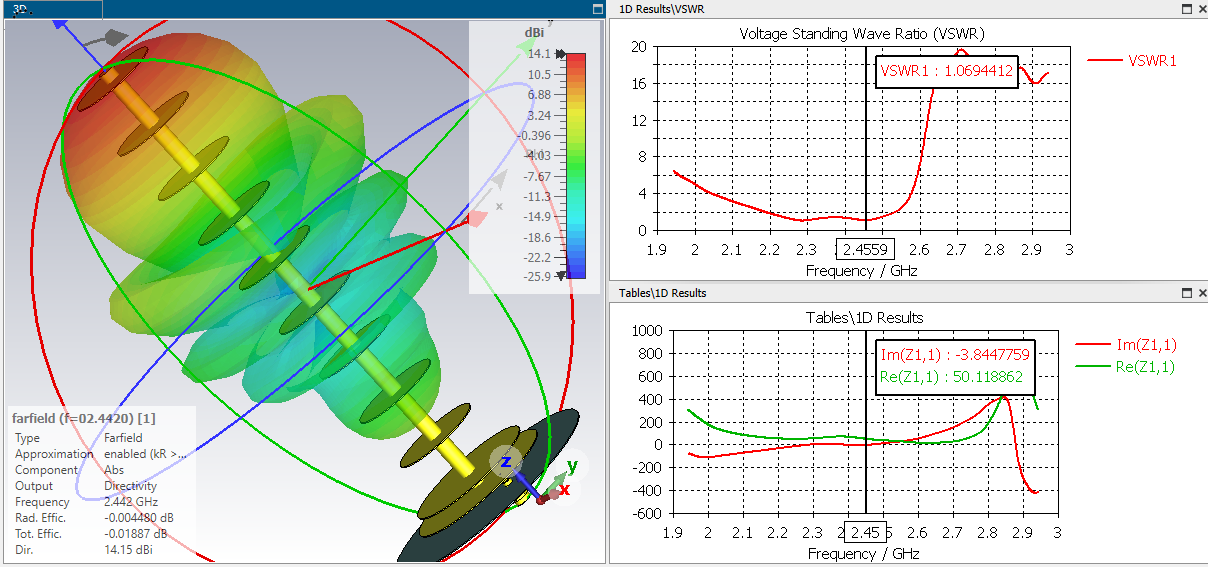Select the VSWR1 legend entry
1208x567 pixels.
[x=1132, y=60]
